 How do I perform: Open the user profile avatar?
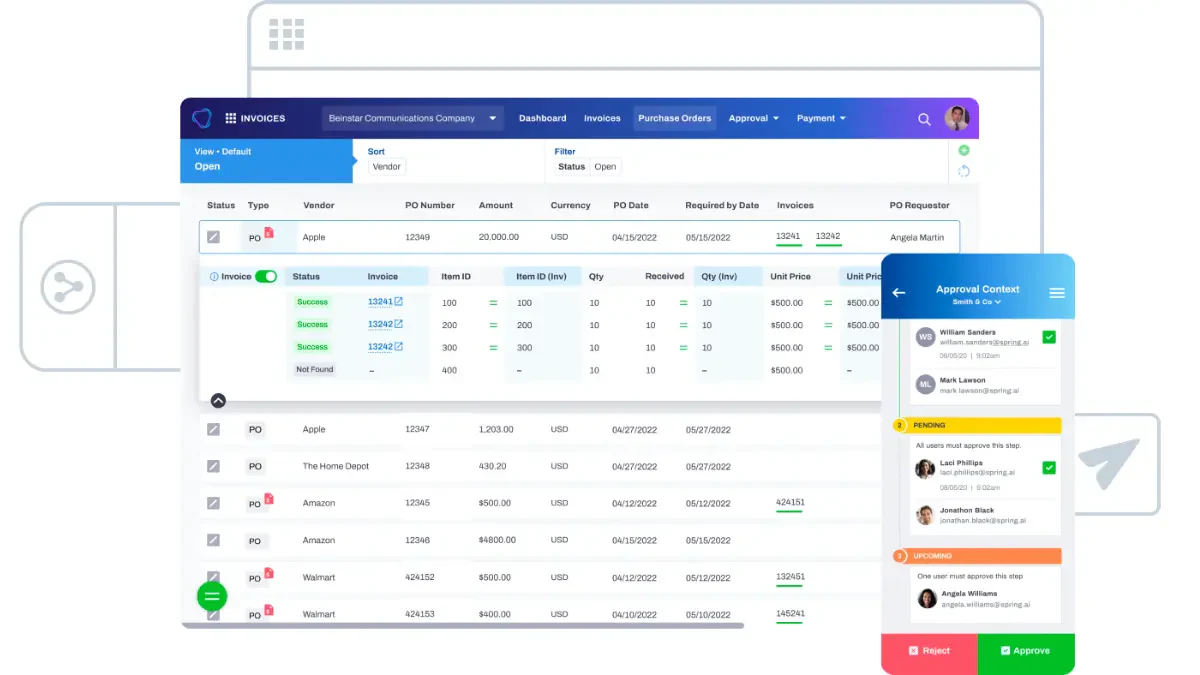957,118
